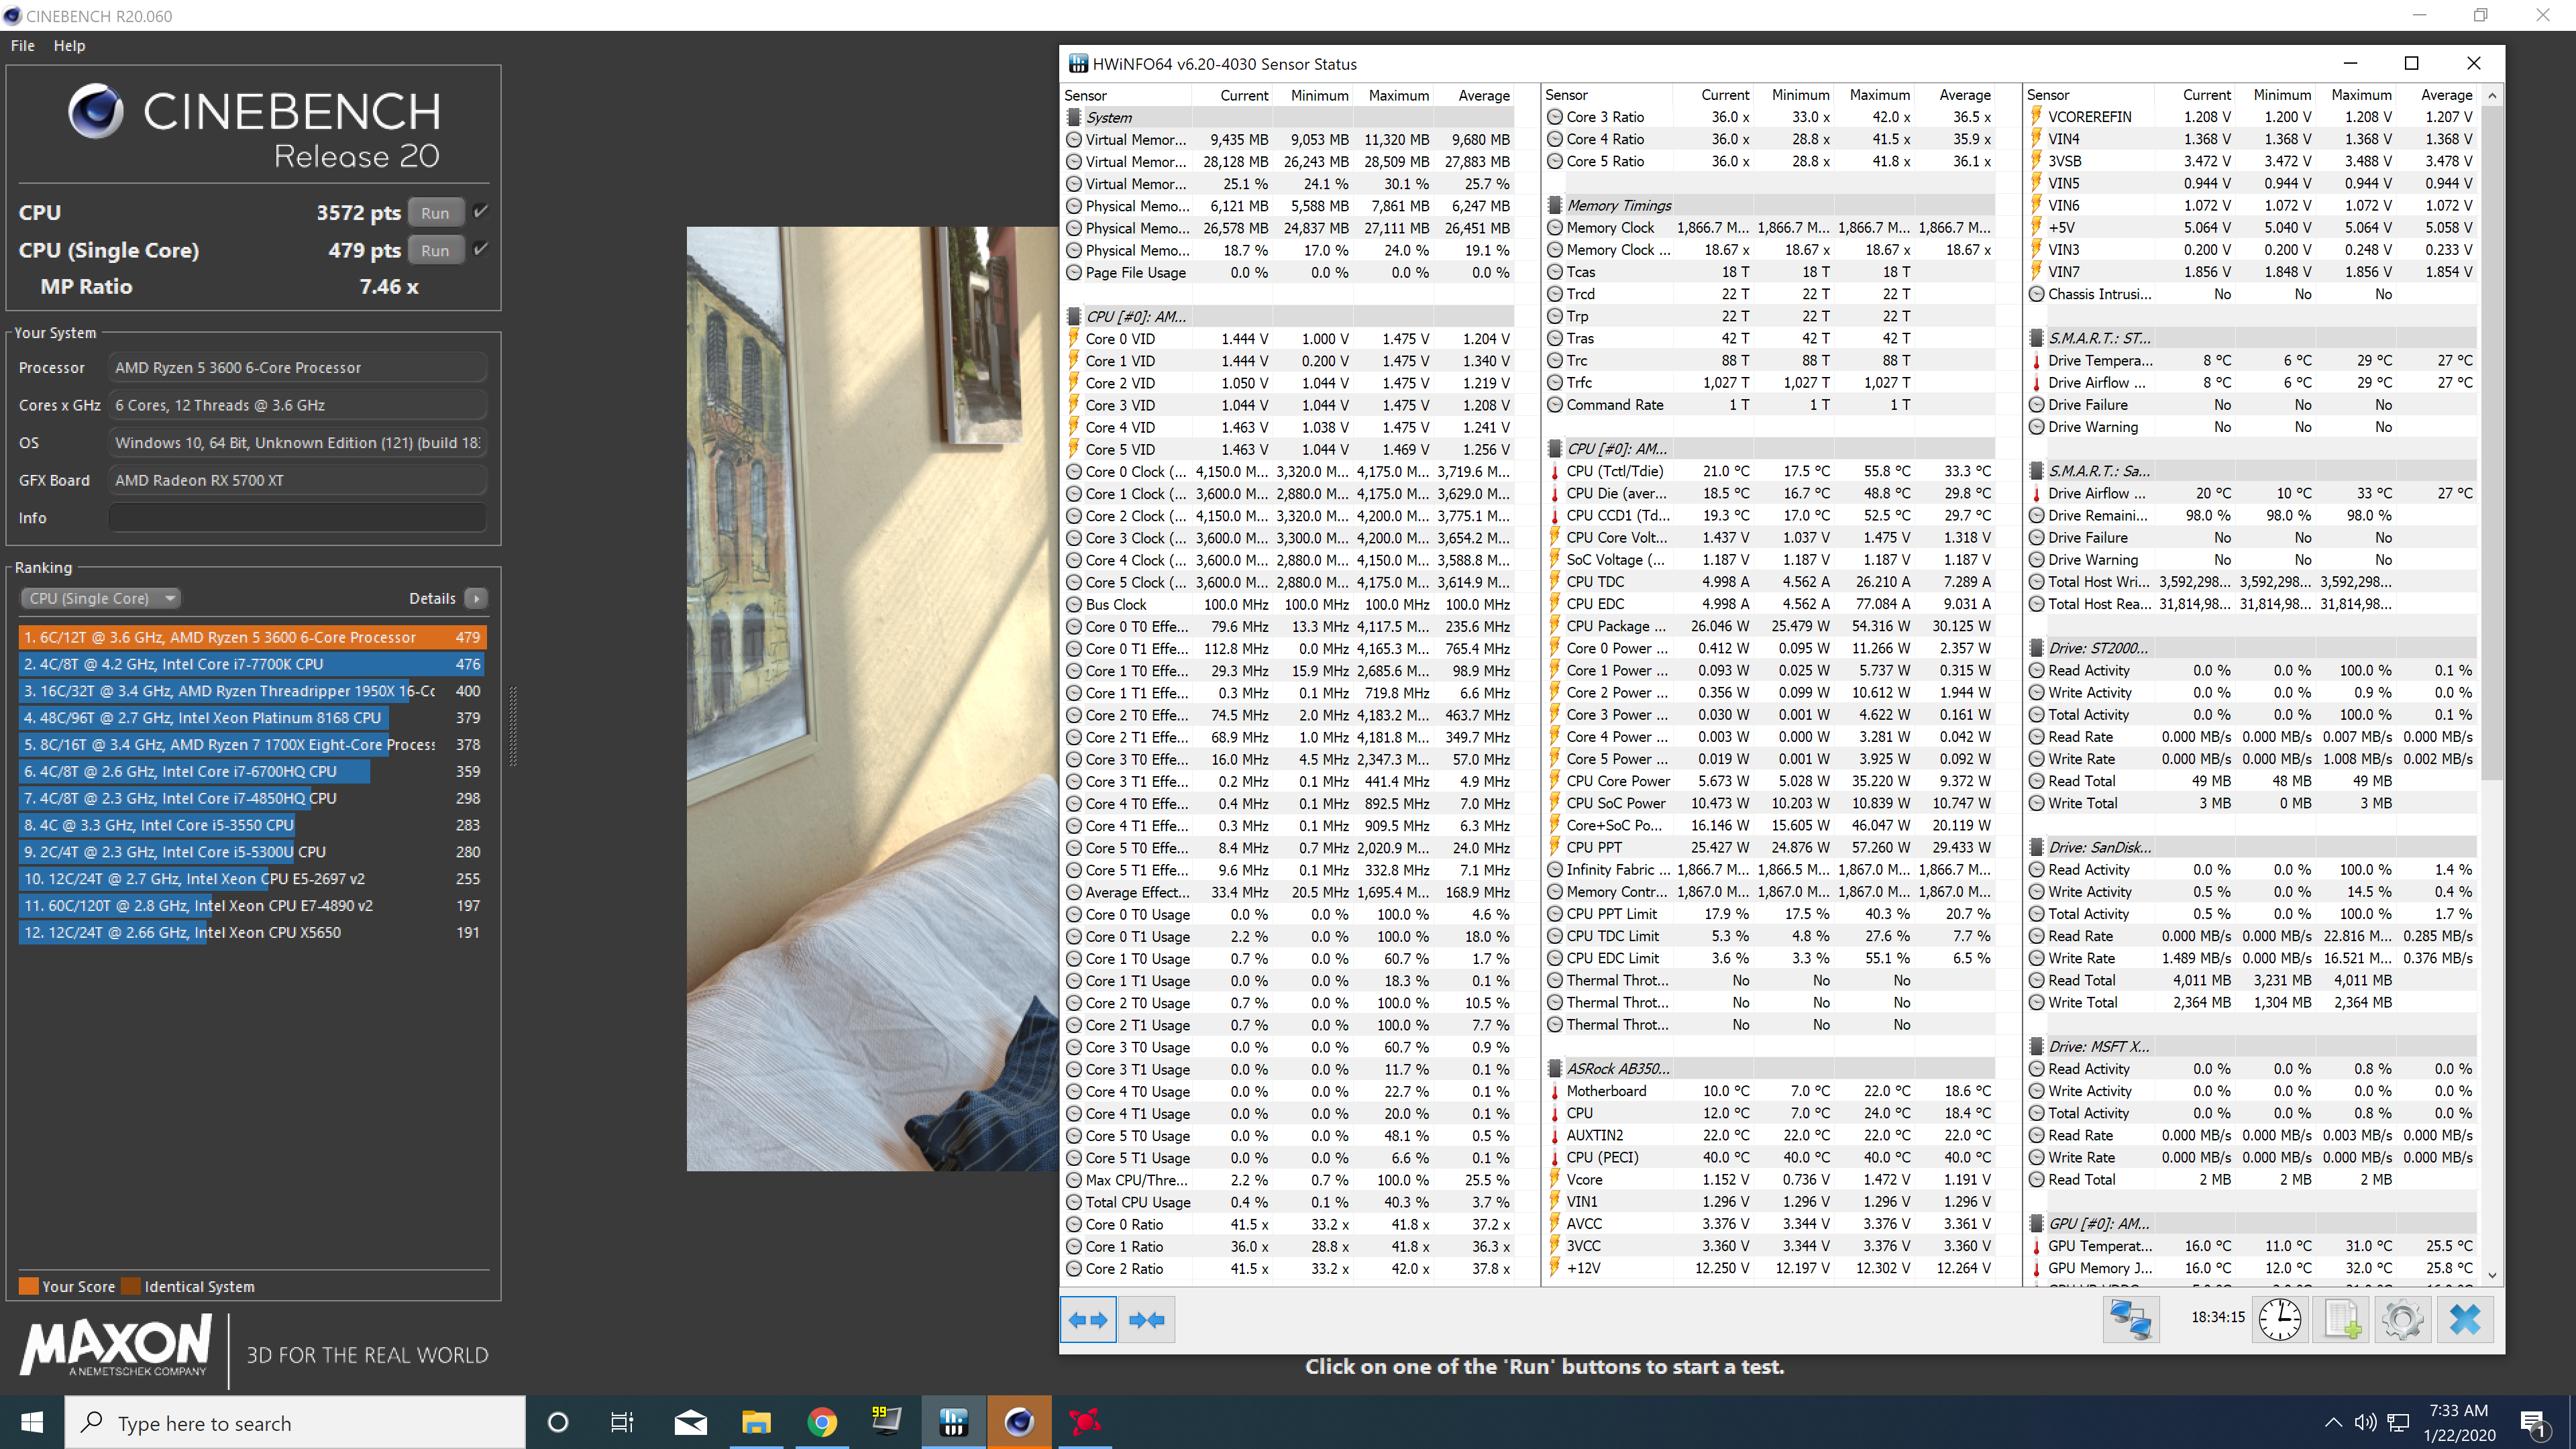This screenshot has width=2576, height=1449.
Task: Click the HWiNFO vertical scrollbar down arrow
Action: (x=2492, y=1276)
